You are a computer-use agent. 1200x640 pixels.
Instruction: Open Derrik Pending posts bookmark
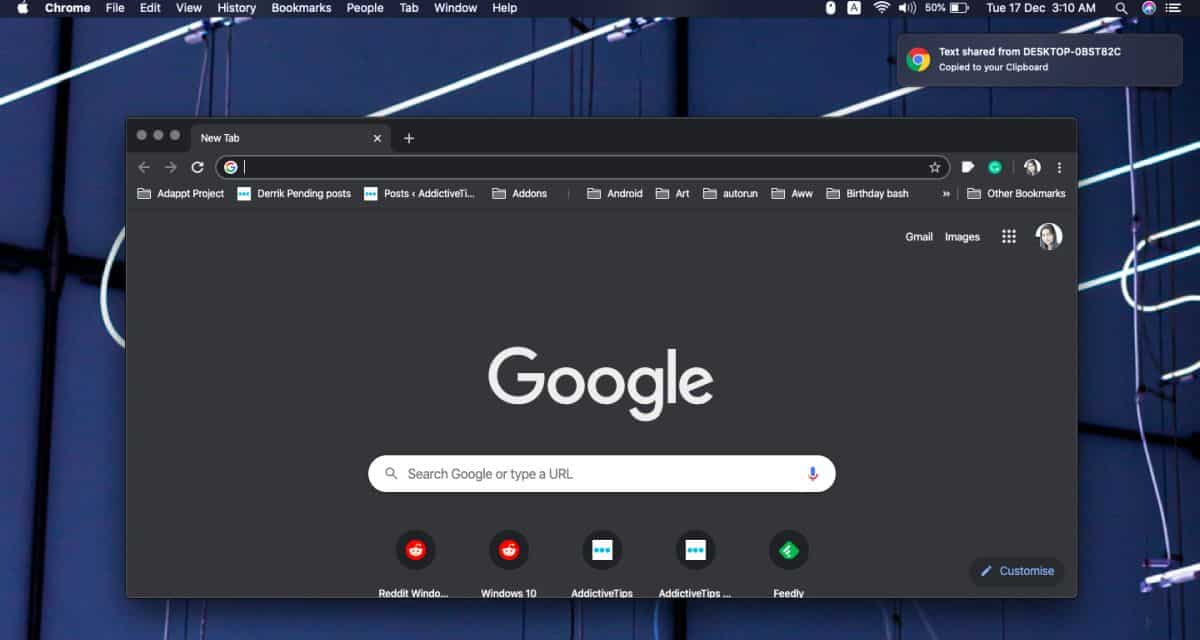tap(294, 193)
